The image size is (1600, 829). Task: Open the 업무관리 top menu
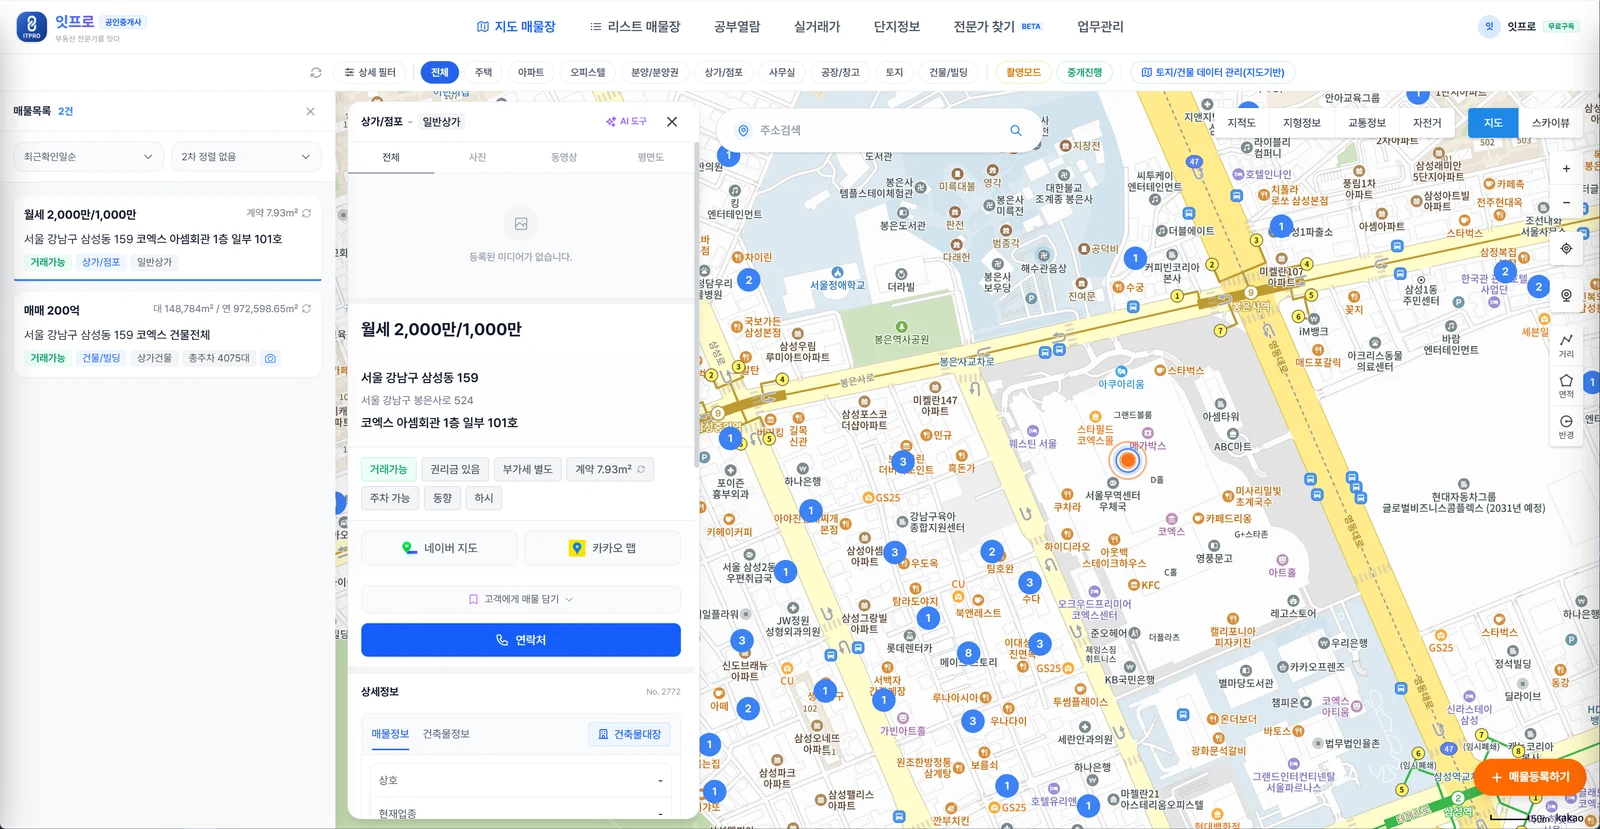click(1100, 27)
